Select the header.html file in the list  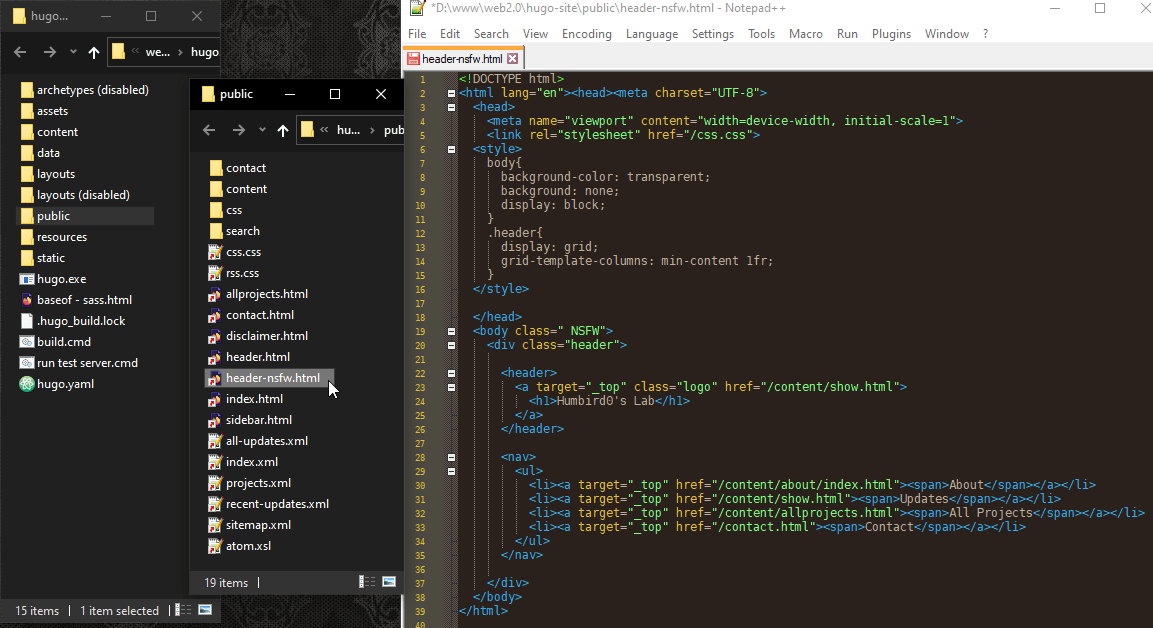click(x=258, y=357)
